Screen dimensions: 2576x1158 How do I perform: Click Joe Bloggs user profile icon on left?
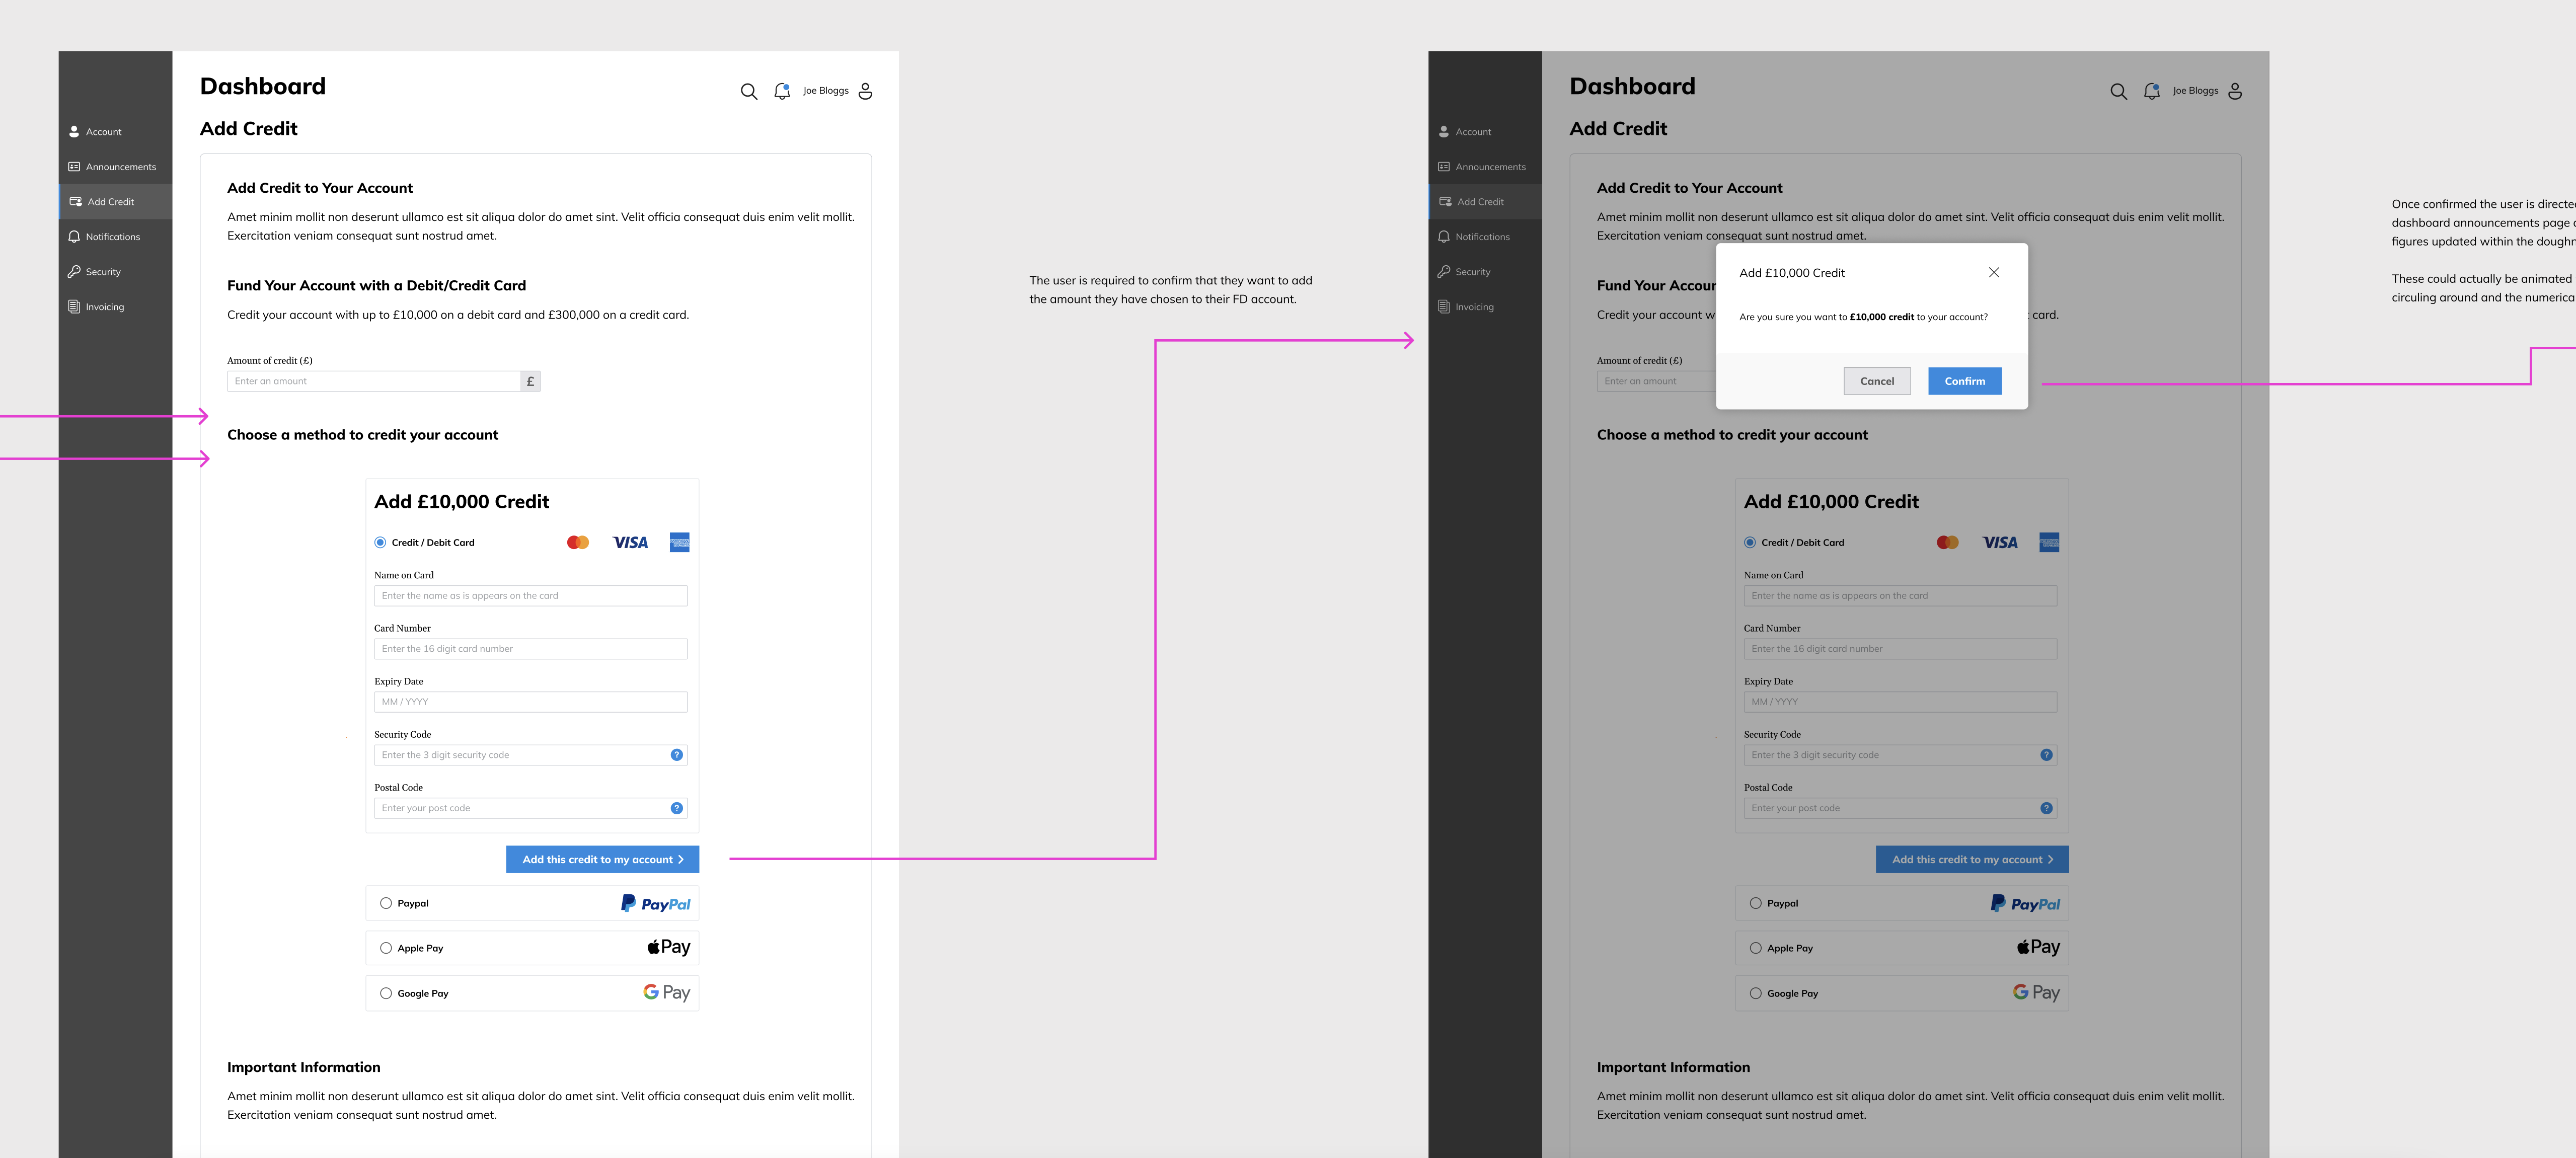[865, 91]
